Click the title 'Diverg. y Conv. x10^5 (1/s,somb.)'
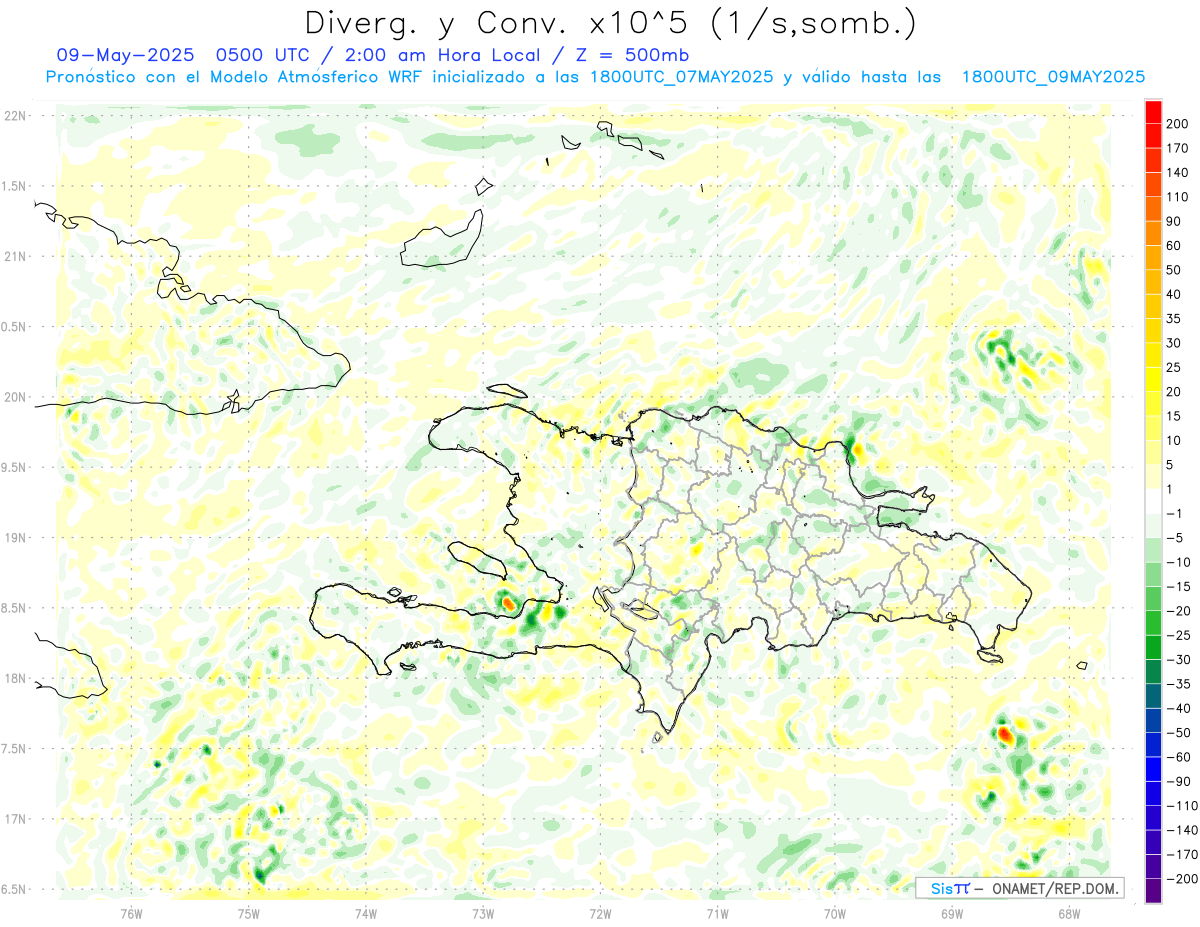The image size is (1200, 927). pos(609,23)
